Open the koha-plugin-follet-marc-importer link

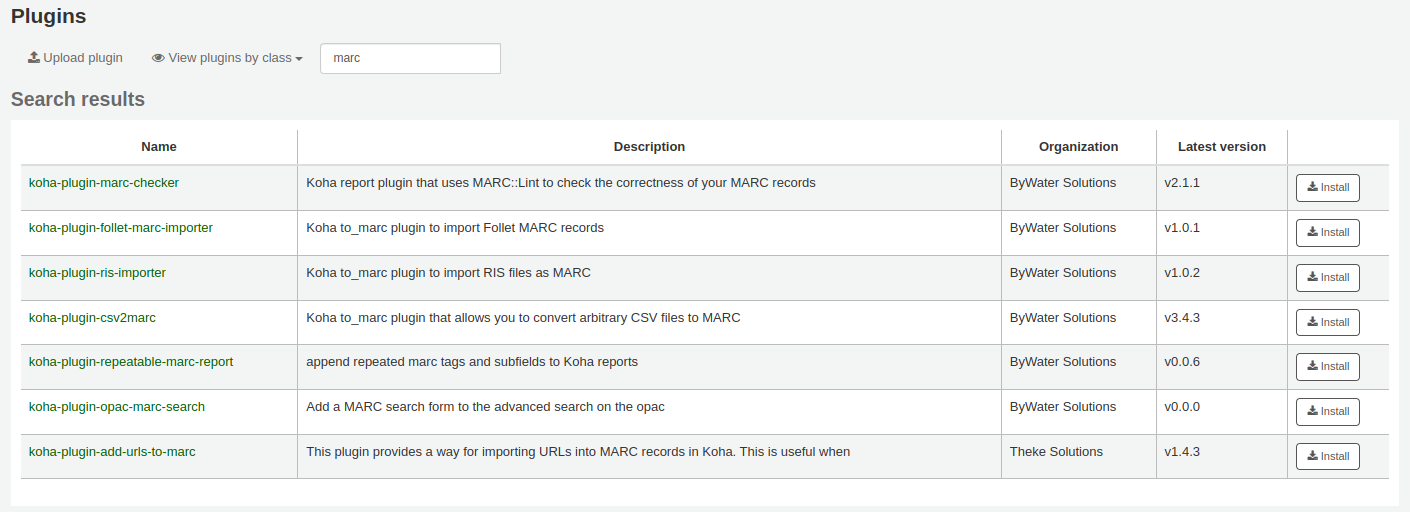coord(121,228)
